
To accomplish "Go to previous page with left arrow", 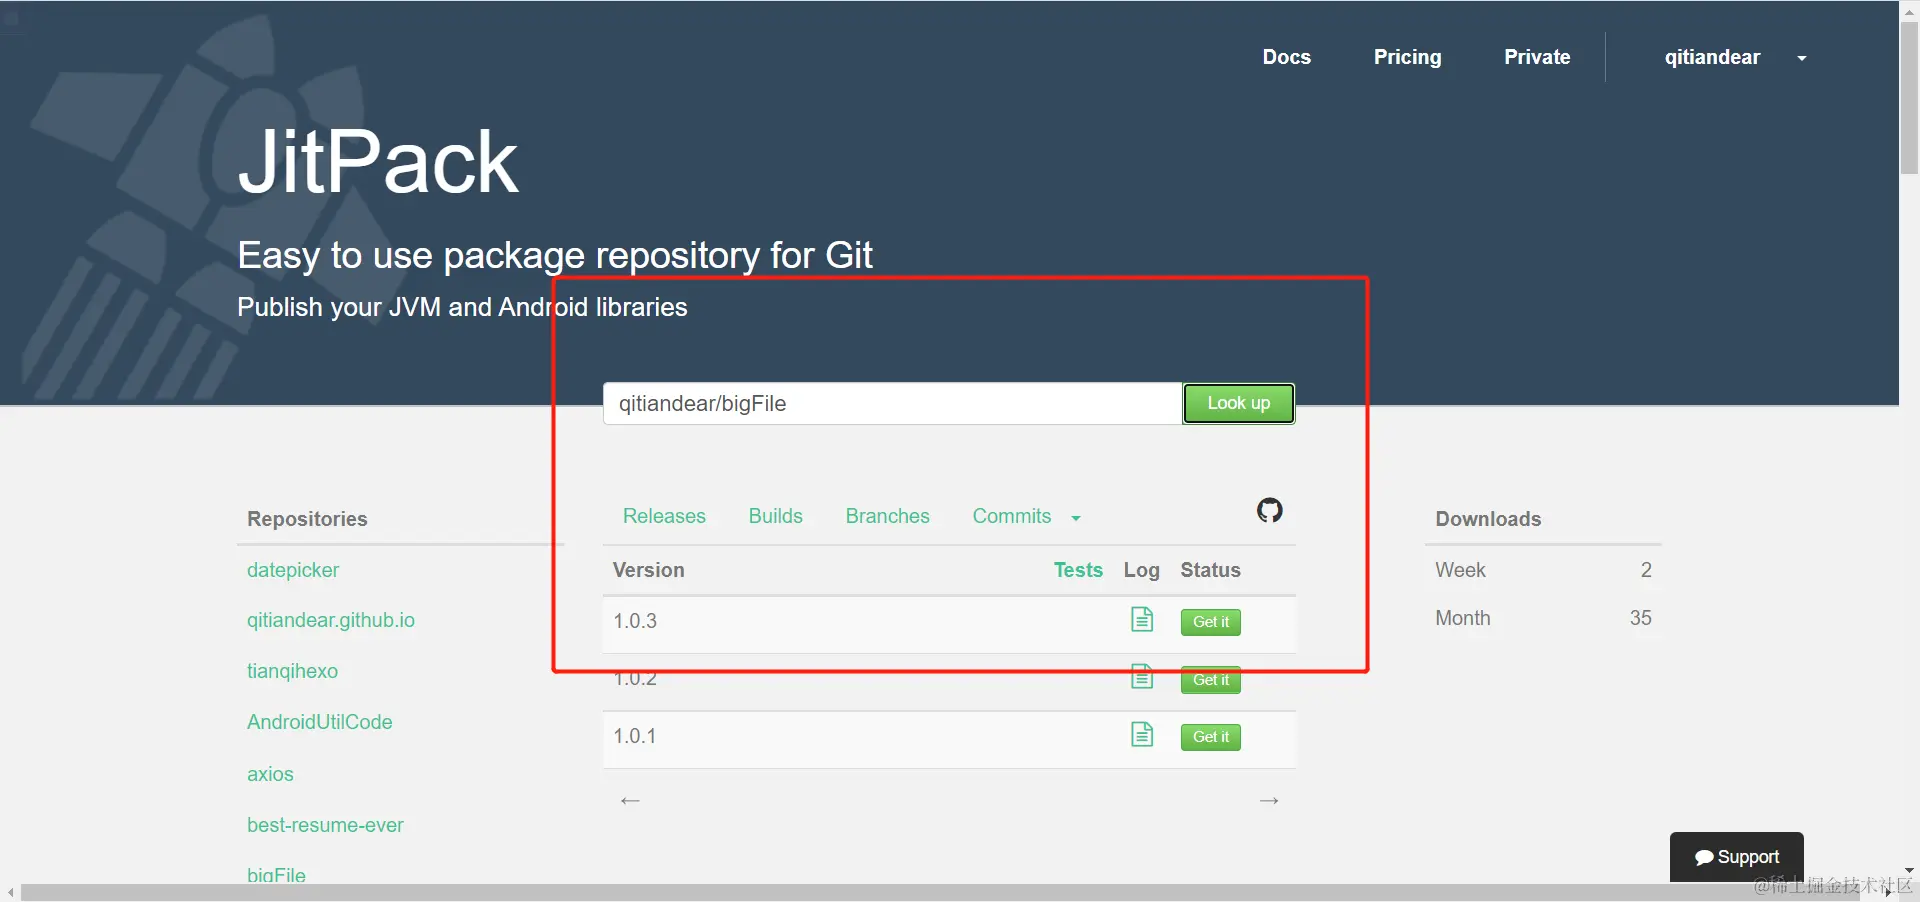I will pyautogui.click(x=630, y=801).
